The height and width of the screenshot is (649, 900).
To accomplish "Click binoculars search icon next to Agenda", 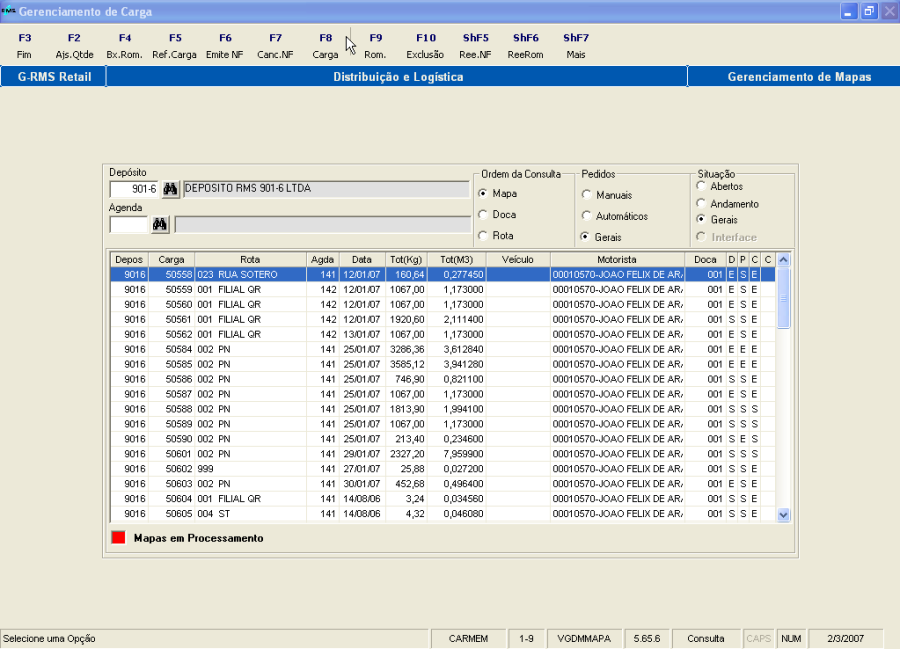I will click(x=160, y=225).
